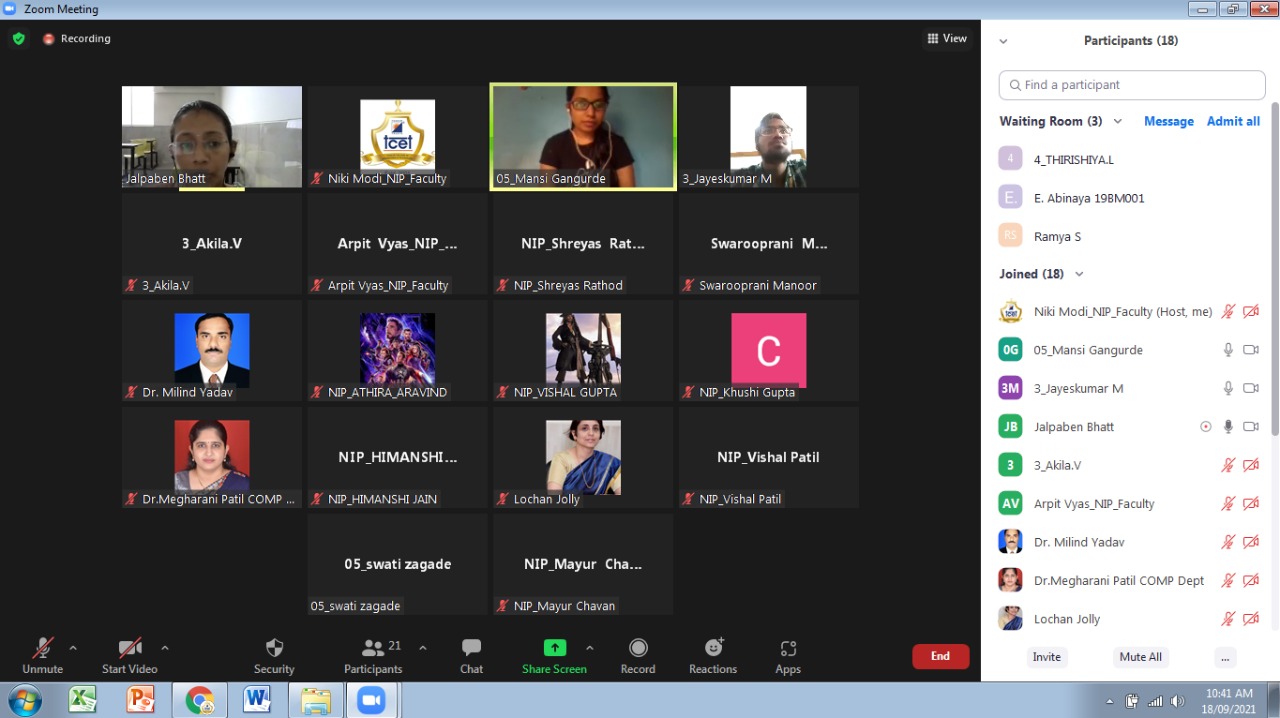
Task: Select Jalpaben Bhatt video tile
Action: coord(212,137)
